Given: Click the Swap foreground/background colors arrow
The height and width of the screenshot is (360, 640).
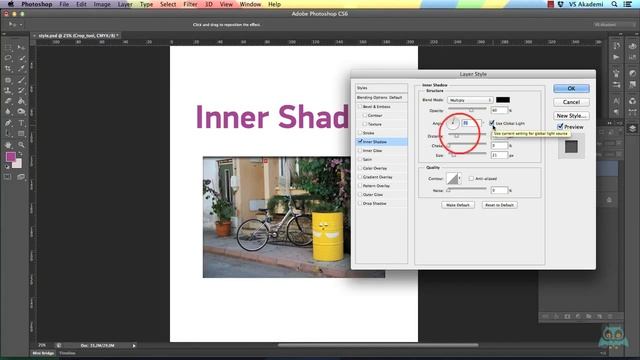Looking at the screenshot, I should [20, 153].
